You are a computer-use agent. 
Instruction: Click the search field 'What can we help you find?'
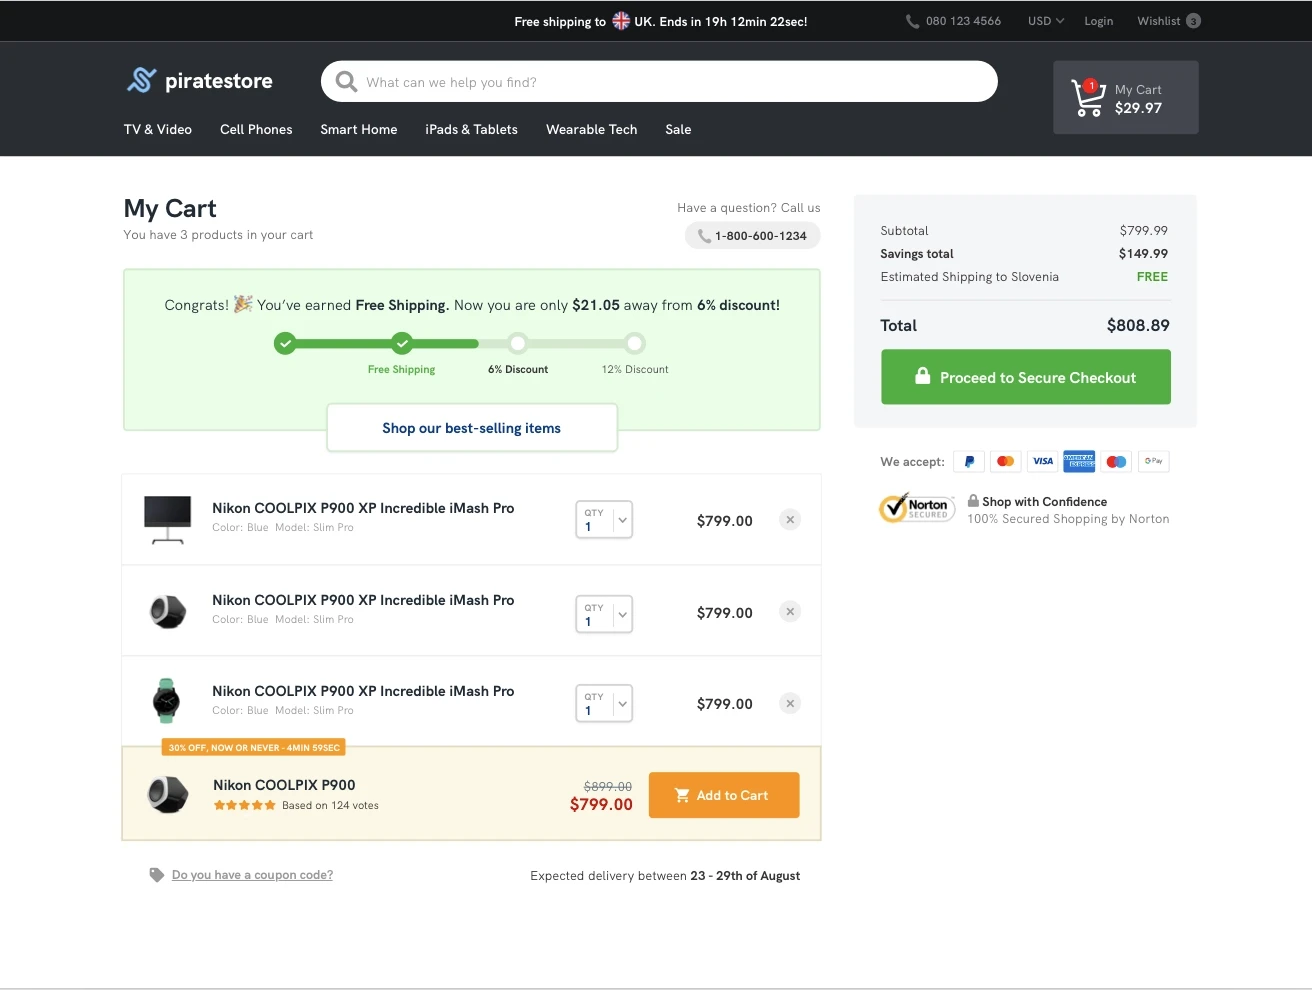[x=659, y=82]
